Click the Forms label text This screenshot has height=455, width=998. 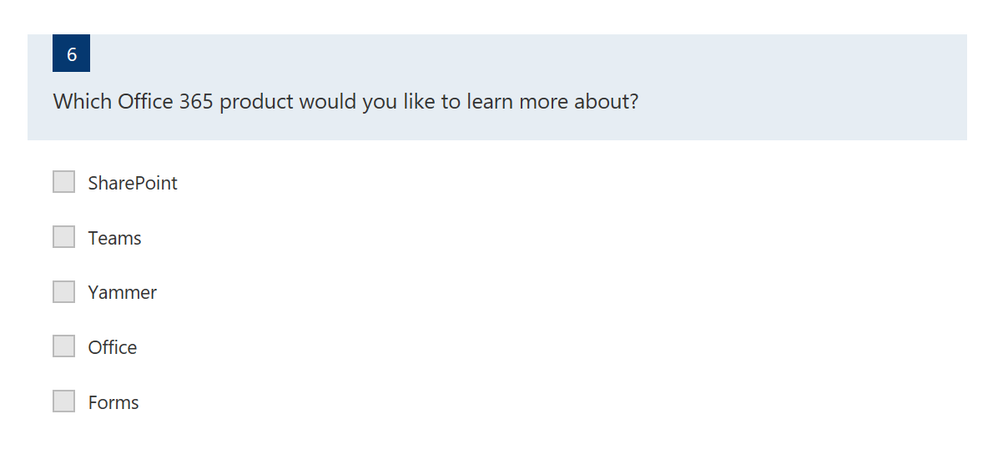pyautogui.click(x=113, y=402)
